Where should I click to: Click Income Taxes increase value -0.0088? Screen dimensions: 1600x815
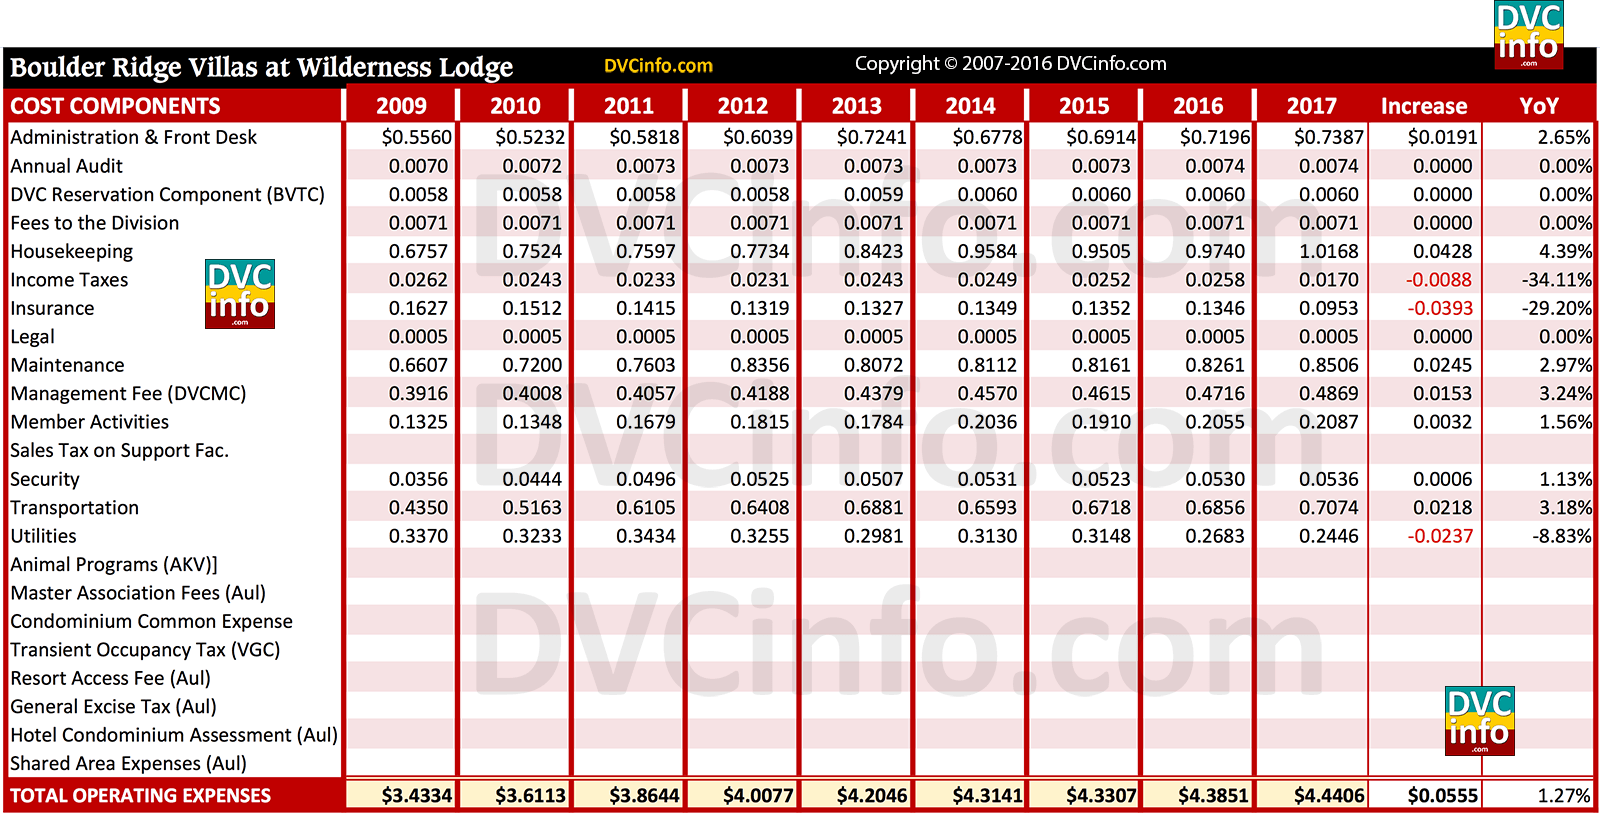pyautogui.click(x=1439, y=280)
